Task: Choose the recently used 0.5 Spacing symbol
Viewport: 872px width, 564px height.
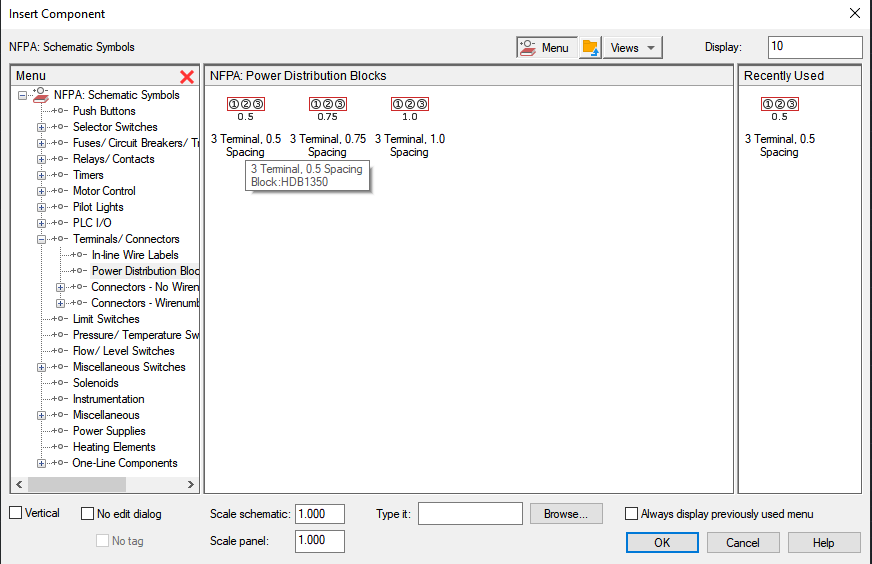Action: [779, 109]
